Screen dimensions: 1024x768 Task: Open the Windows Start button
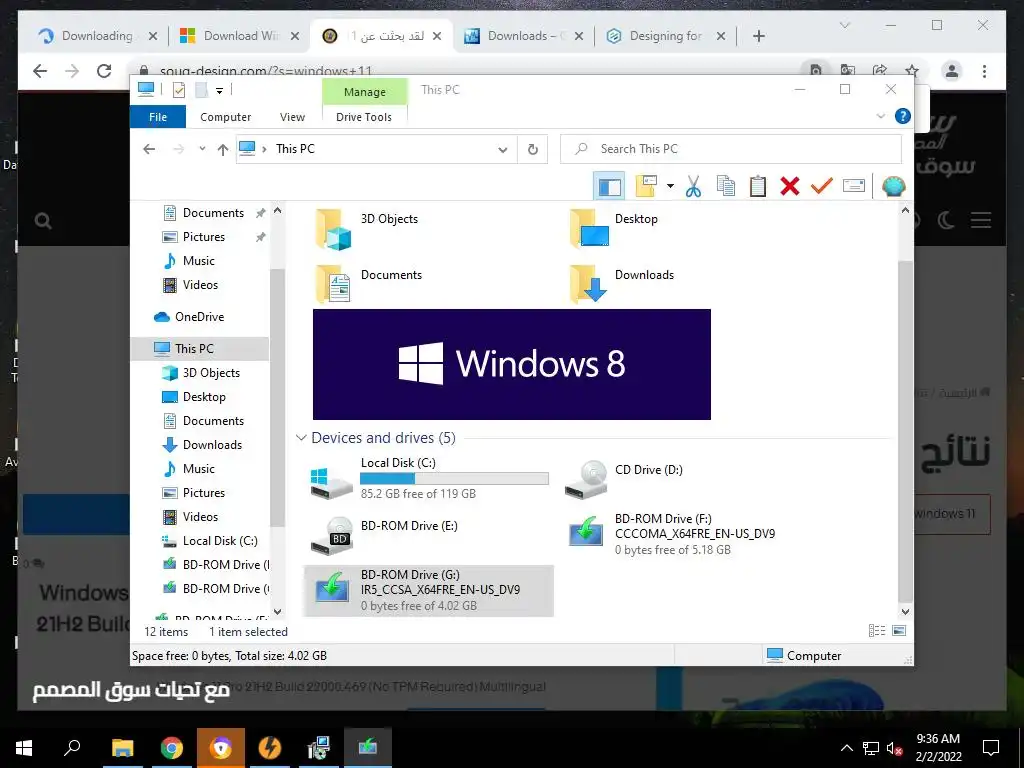pyautogui.click(x=24, y=748)
